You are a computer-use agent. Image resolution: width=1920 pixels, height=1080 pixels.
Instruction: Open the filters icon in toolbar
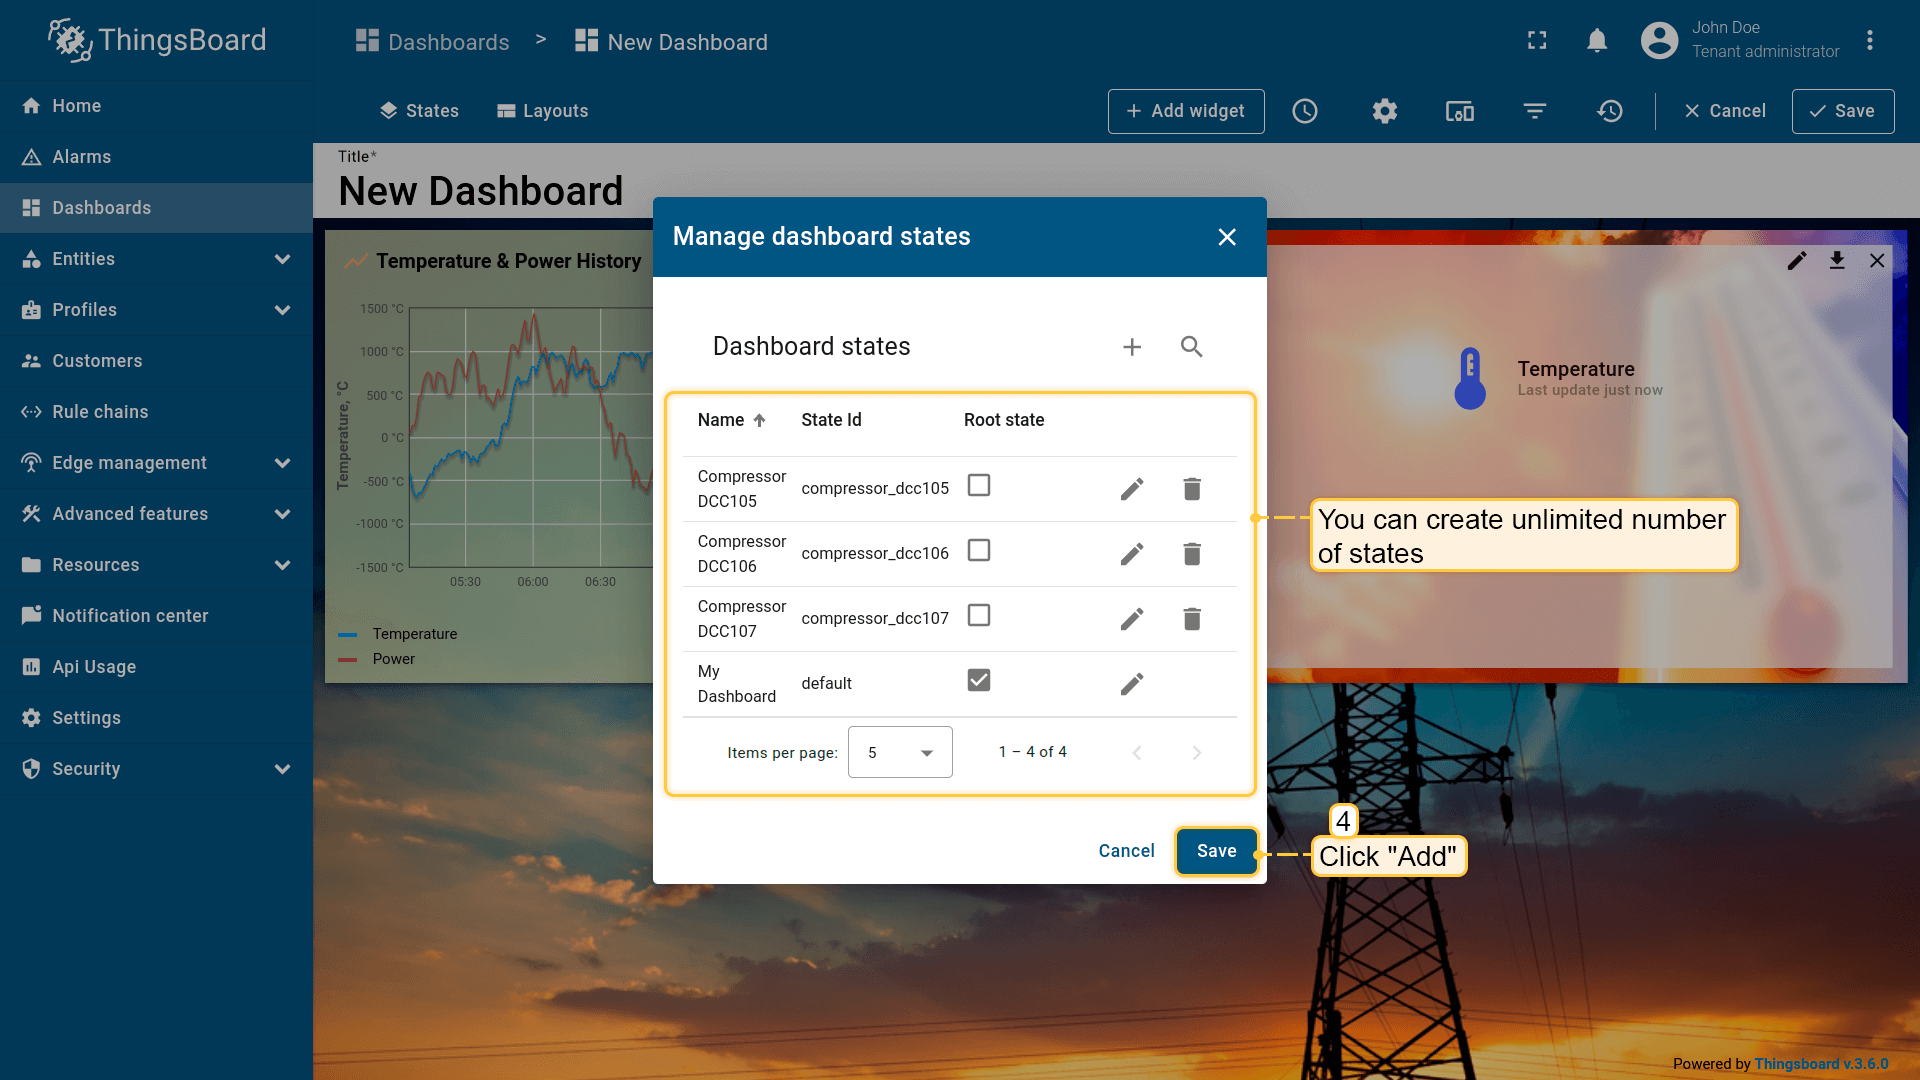pyautogui.click(x=1535, y=111)
